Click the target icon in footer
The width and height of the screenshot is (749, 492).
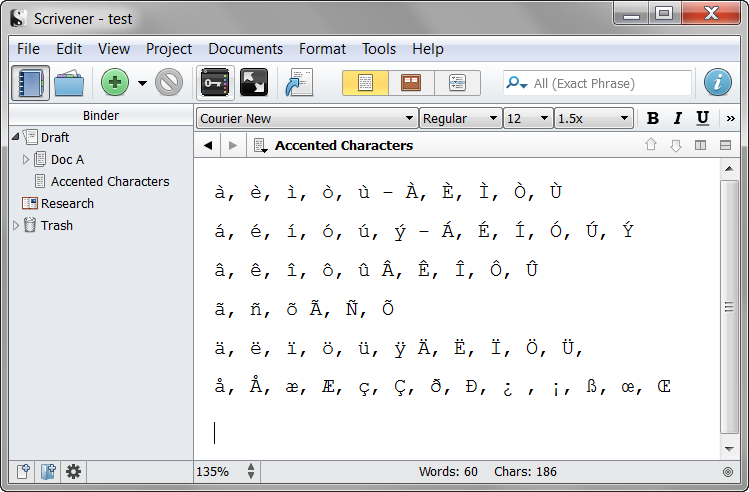(728, 472)
